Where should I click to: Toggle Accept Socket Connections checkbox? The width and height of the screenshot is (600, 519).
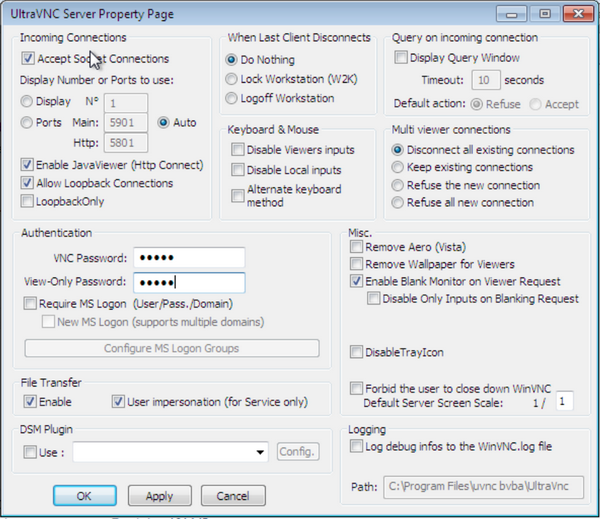coord(28,59)
